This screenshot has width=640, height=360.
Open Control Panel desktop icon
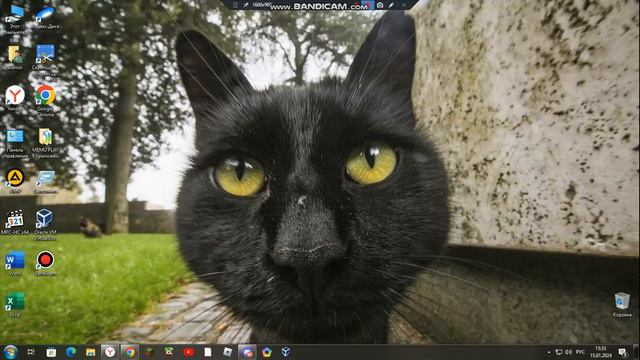pos(15,143)
